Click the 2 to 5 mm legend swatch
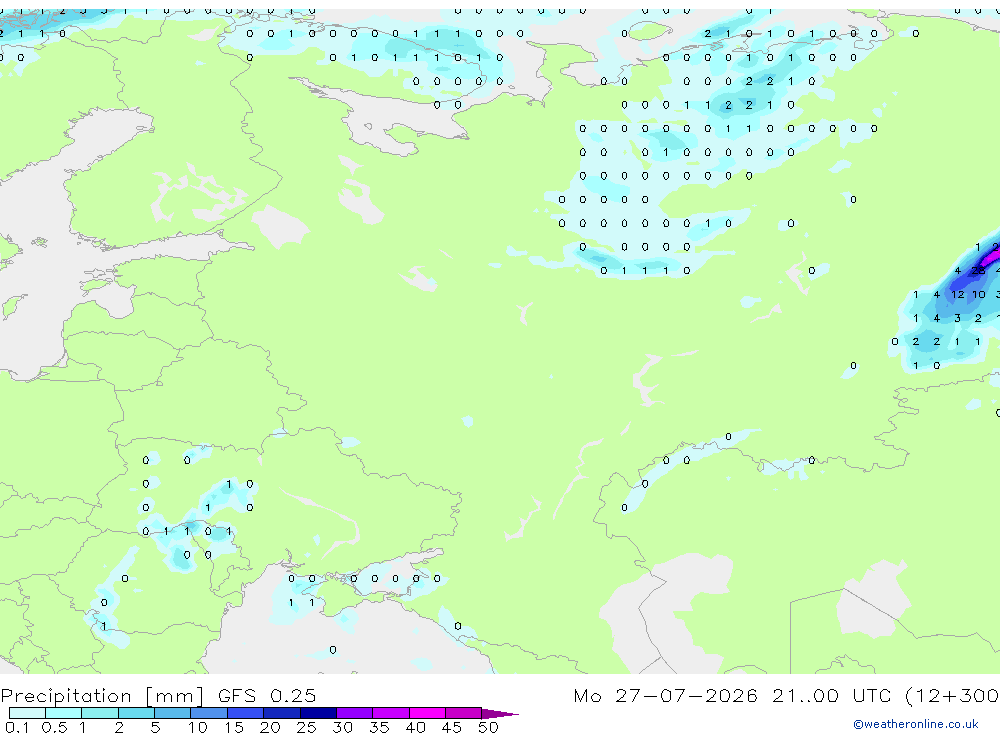This screenshot has height=733, width=1000. pyautogui.click(x=136, y=713)
